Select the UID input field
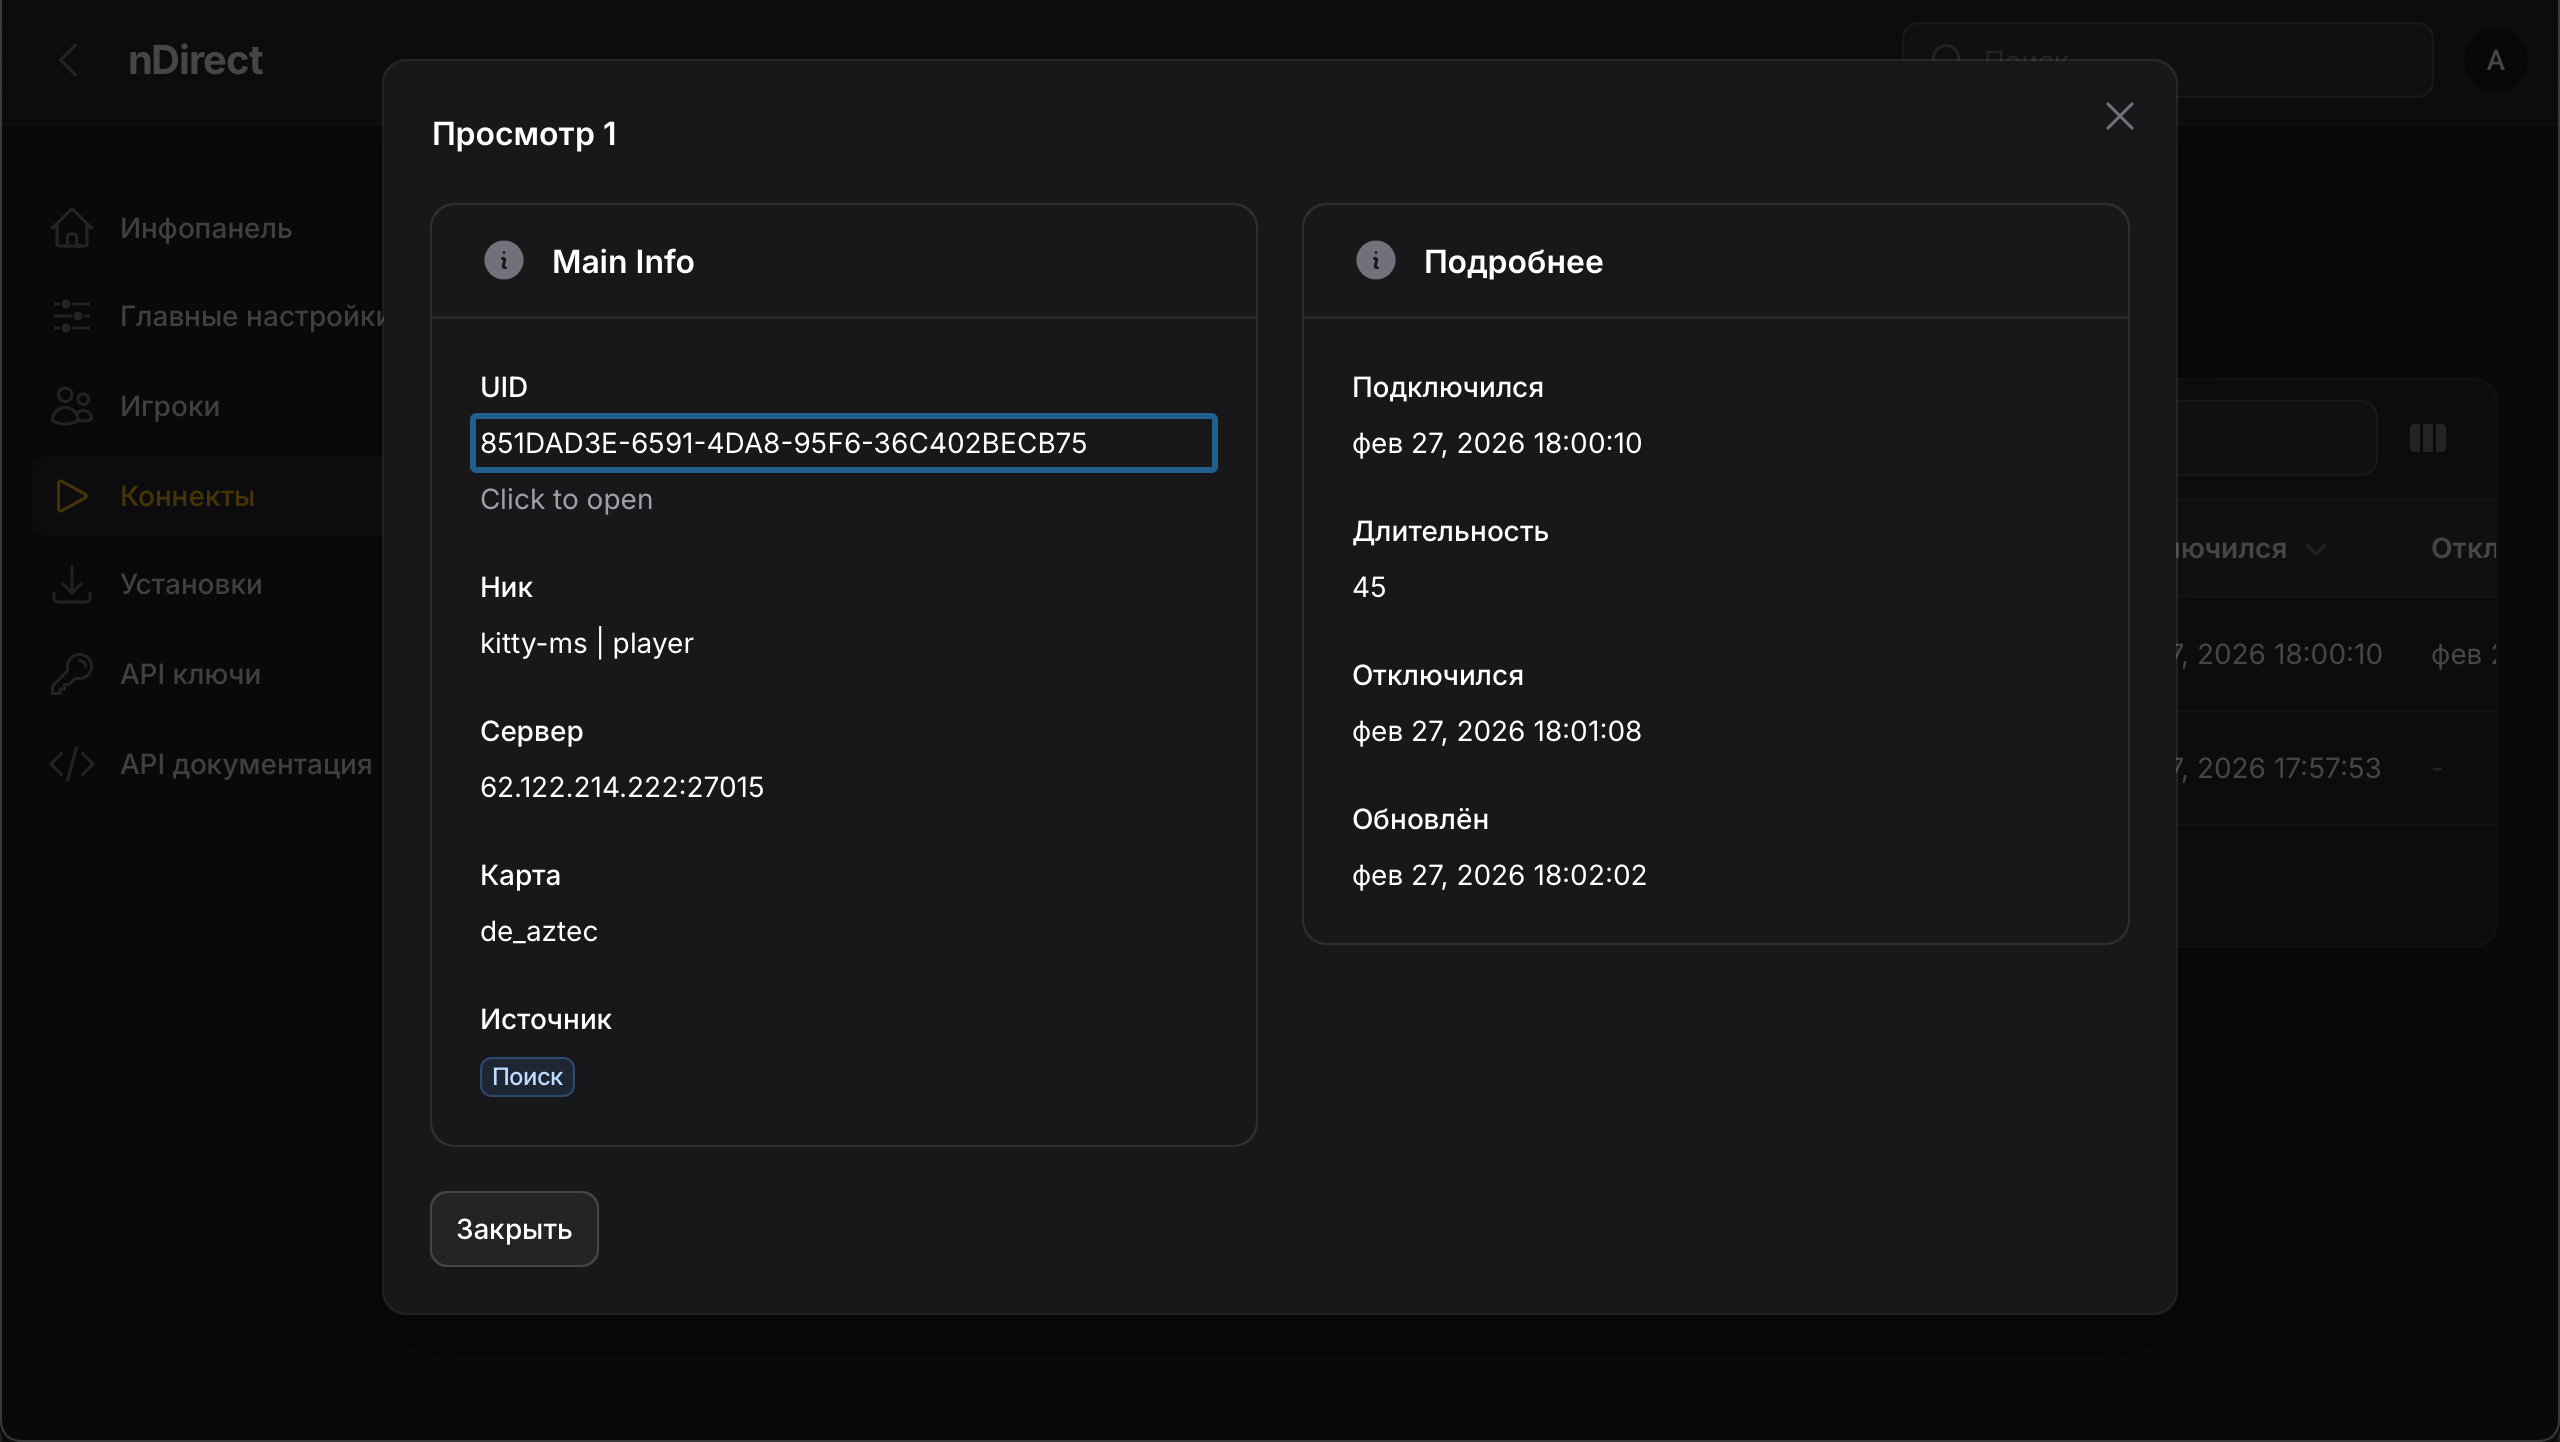 843,443
